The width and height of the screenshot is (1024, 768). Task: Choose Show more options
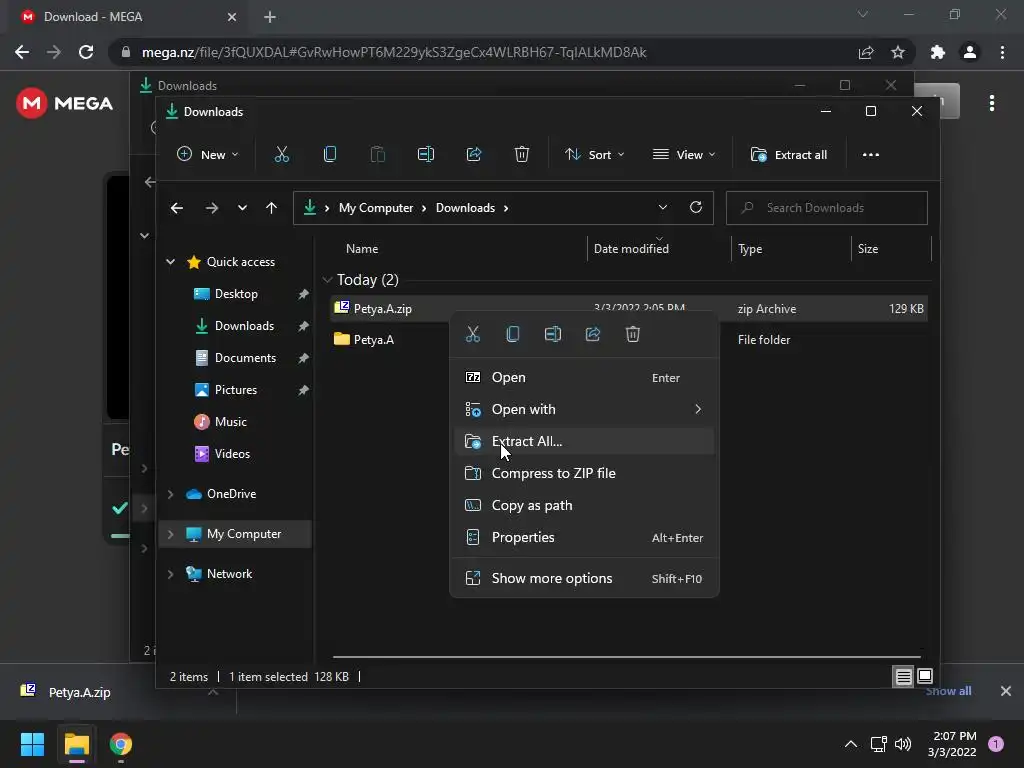pyautogui.click(x=584, y=579)
